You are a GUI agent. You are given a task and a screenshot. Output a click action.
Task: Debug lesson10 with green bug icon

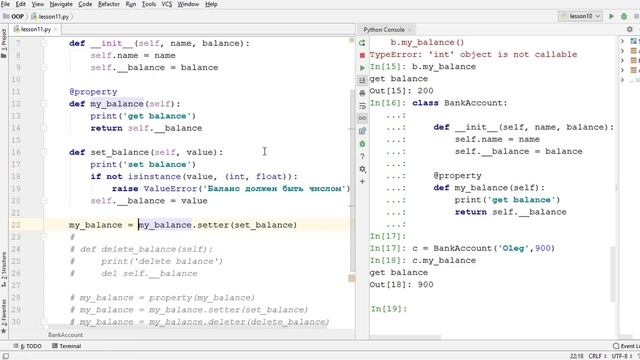point(624,16)
